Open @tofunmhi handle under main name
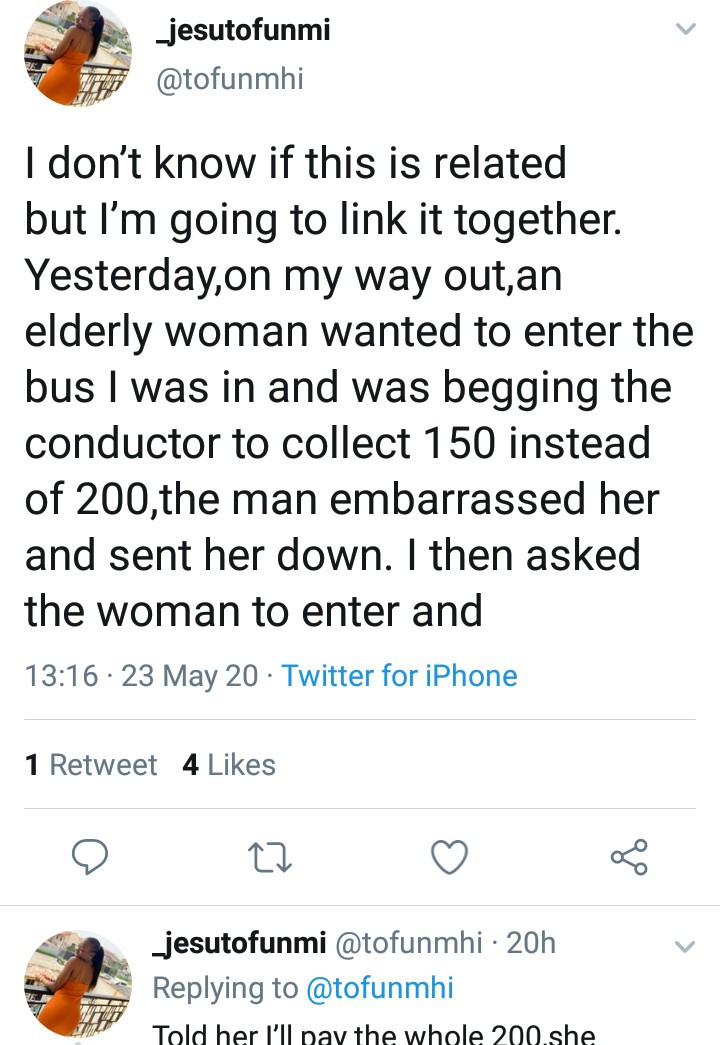720x1045 pixels. [x=229, y=79]
